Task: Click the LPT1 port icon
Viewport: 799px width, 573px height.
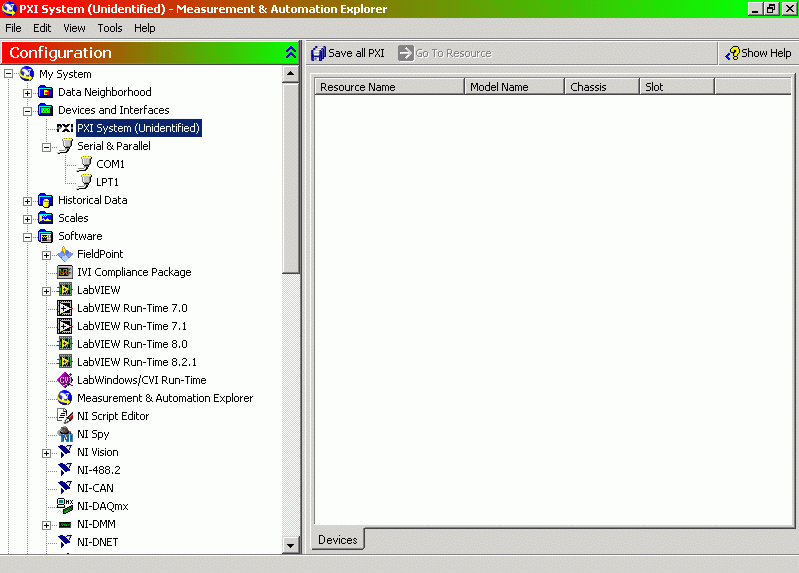Action: click(x=84, y=182)
